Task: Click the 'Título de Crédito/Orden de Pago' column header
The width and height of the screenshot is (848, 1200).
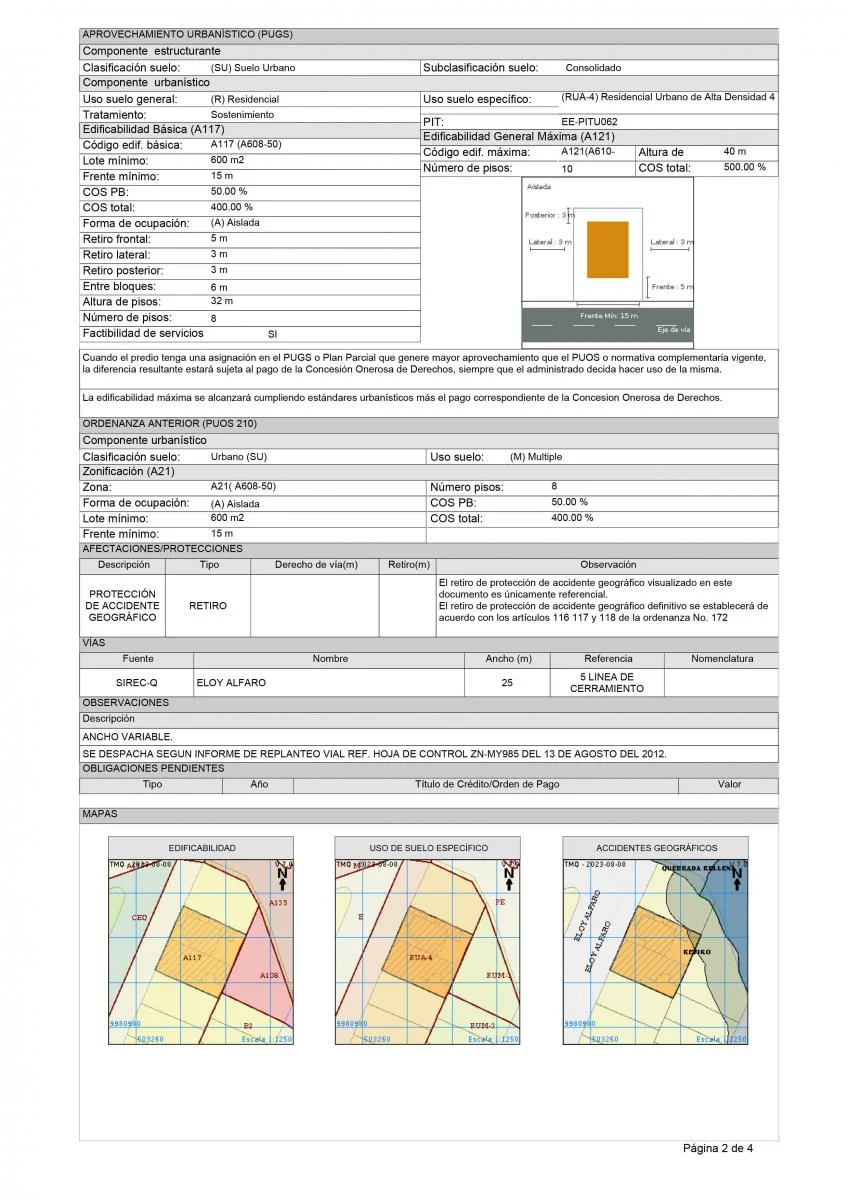Action: [487, 785]
